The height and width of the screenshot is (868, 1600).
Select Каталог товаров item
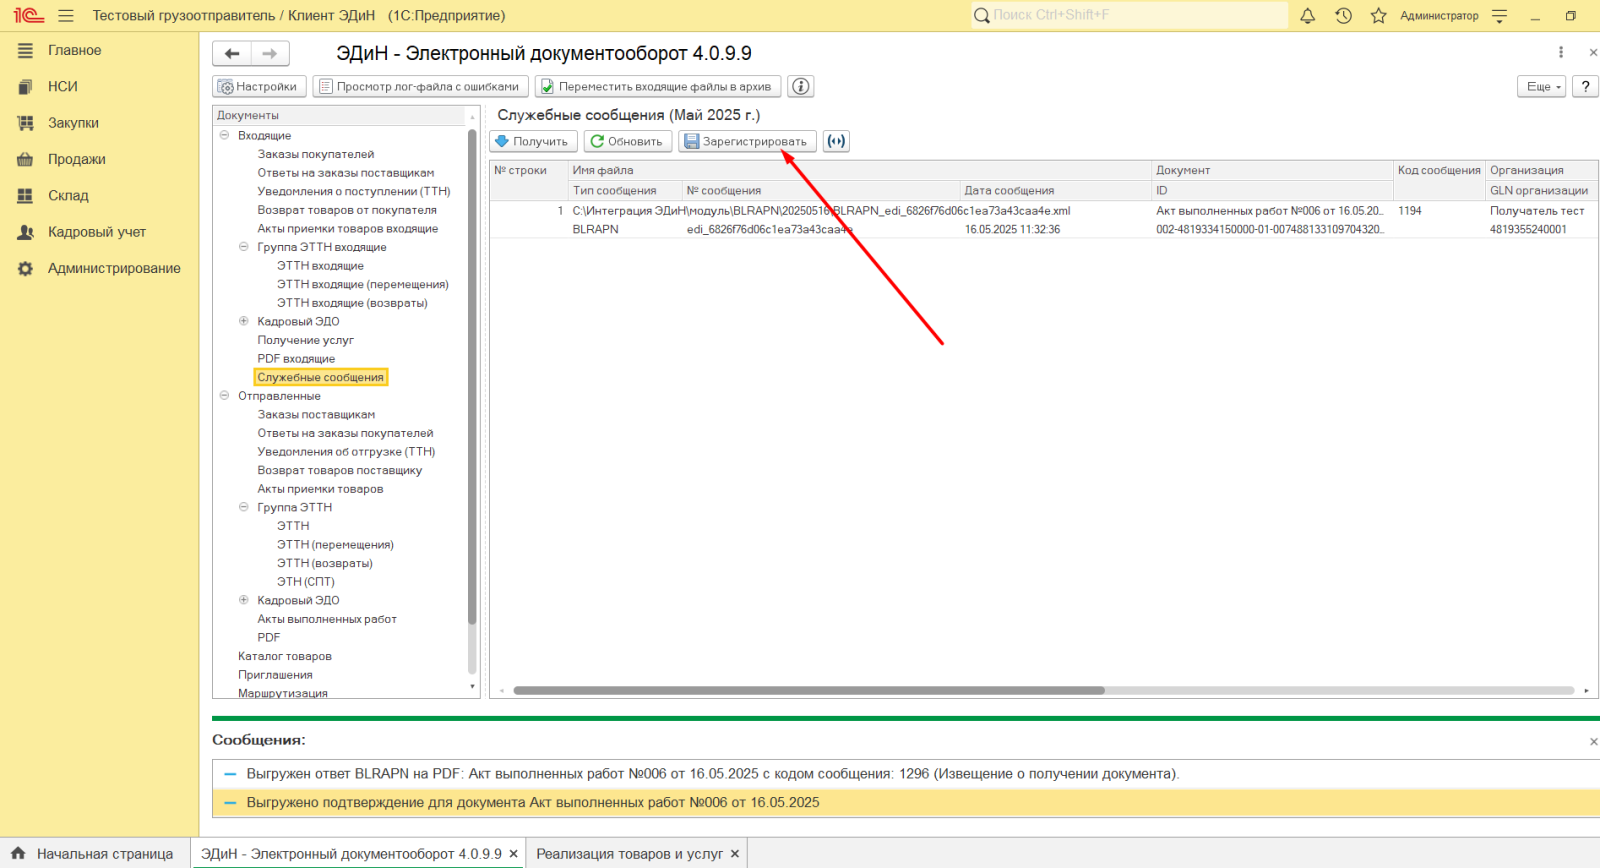pos(285,656)
